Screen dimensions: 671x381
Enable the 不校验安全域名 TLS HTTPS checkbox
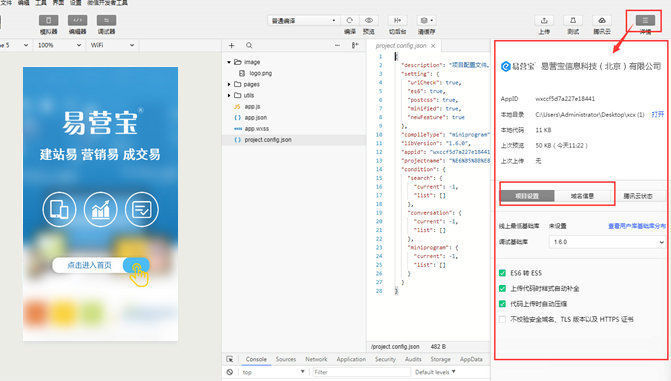point(502,319)
